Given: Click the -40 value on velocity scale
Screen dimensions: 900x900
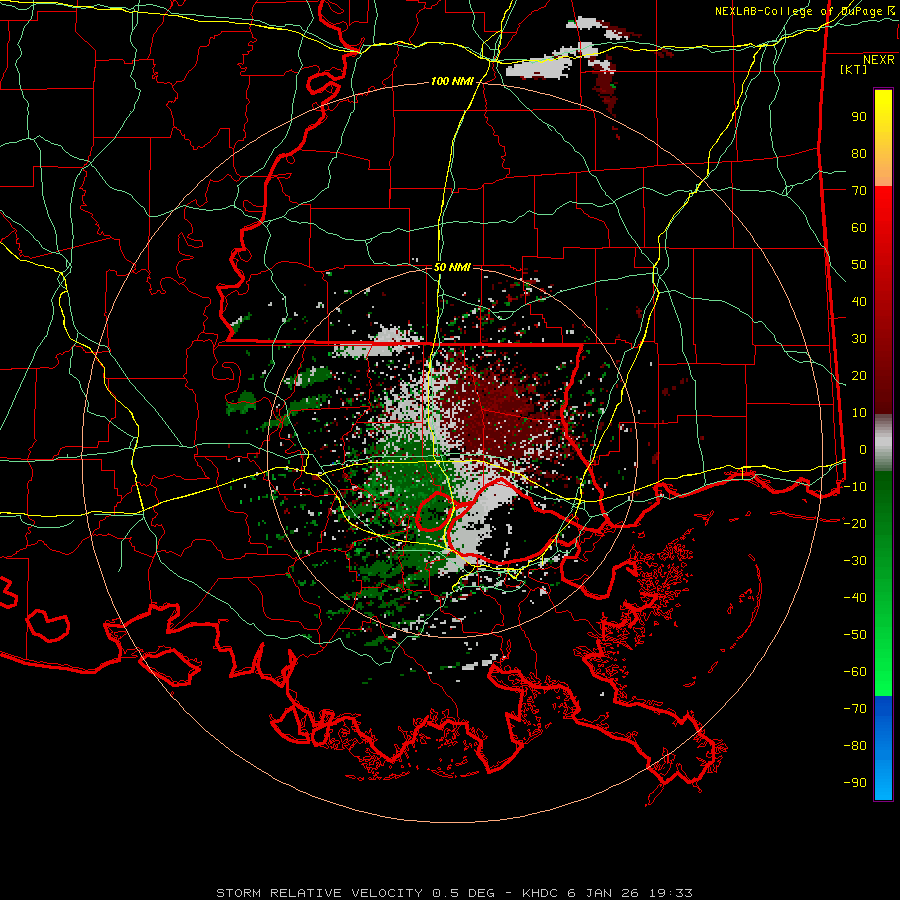Looking at the screenshot, I should 855,598.
